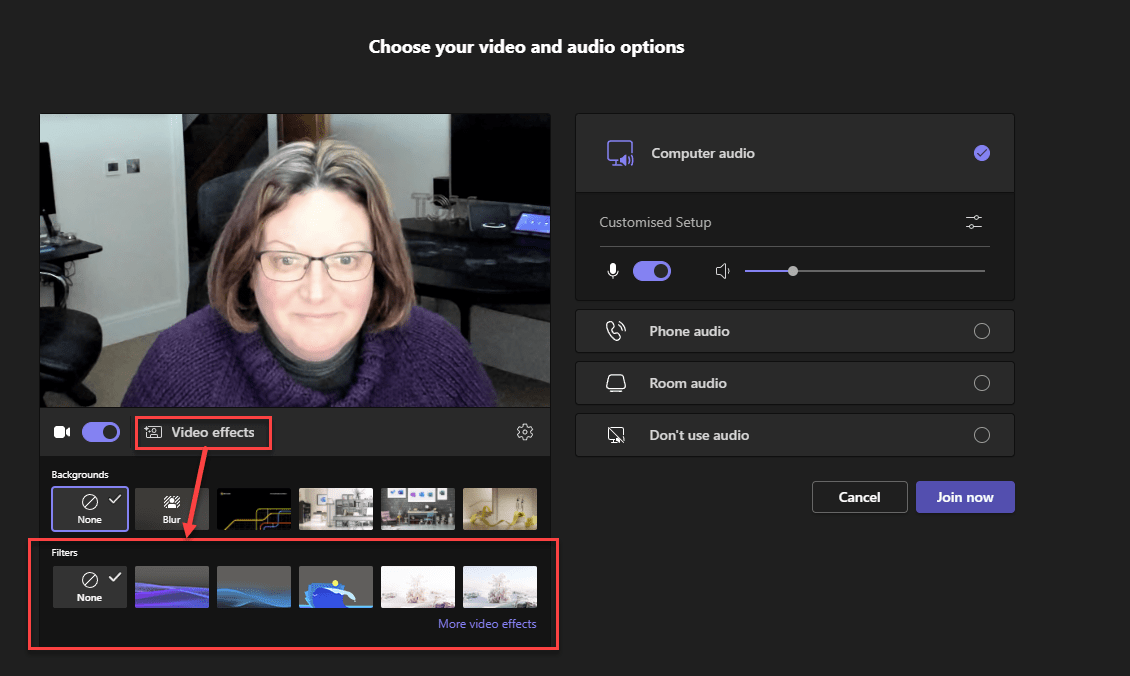Screen dimensions: 1130x676
Task: Click the microphone icon
Action: tap(613, 271)
